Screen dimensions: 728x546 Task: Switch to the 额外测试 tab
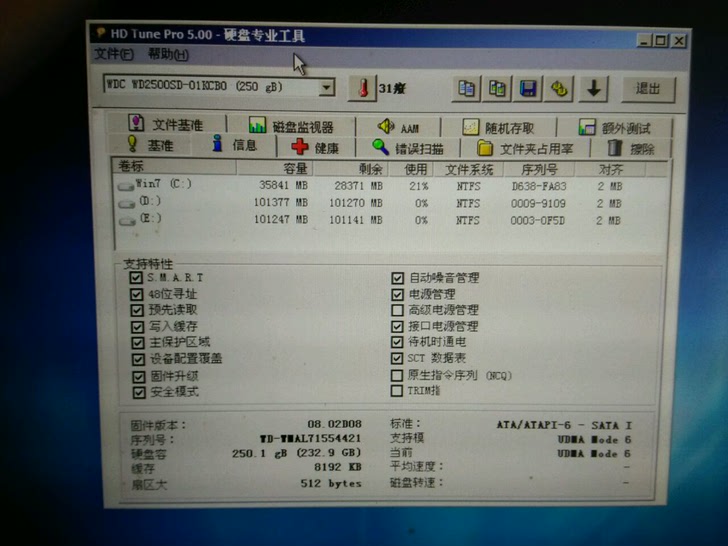pos(614,128)
